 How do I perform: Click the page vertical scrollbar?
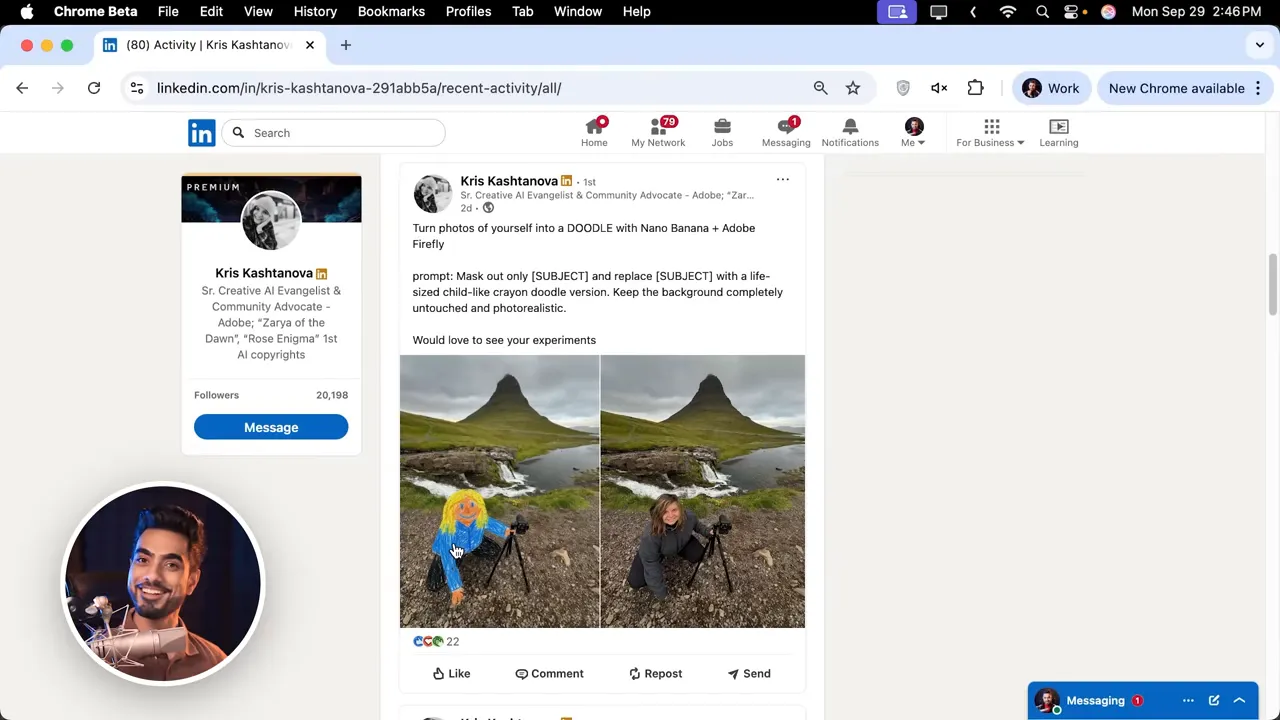click(x=1273, y=285)
